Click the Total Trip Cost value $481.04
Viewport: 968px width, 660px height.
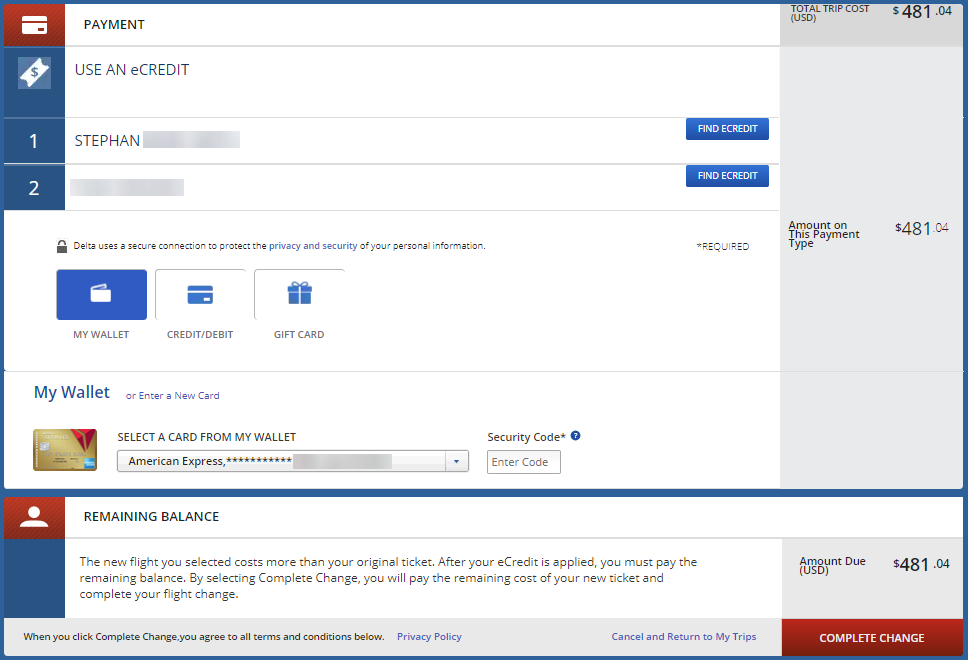pos(922,12)
